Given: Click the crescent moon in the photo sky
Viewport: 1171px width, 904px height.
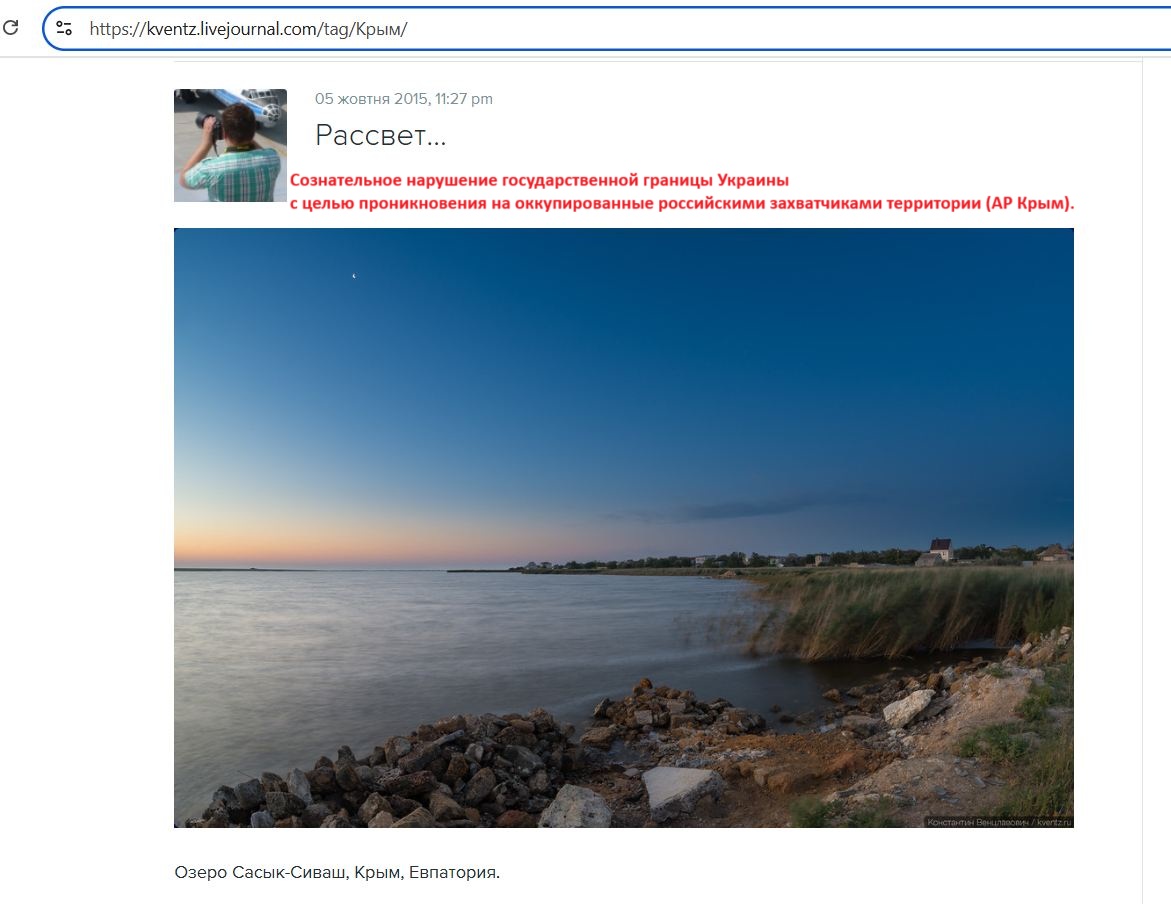Looking at the screenshot, I should coord(354,276).
